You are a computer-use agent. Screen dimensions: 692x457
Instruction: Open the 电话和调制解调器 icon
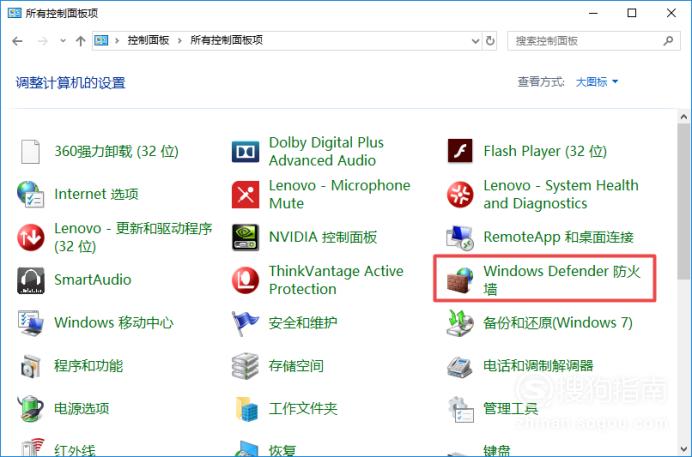pos(460,366)
